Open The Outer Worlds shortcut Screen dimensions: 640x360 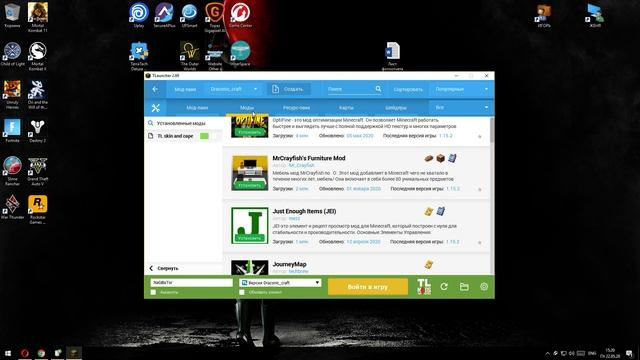click(x=189, y=56)
